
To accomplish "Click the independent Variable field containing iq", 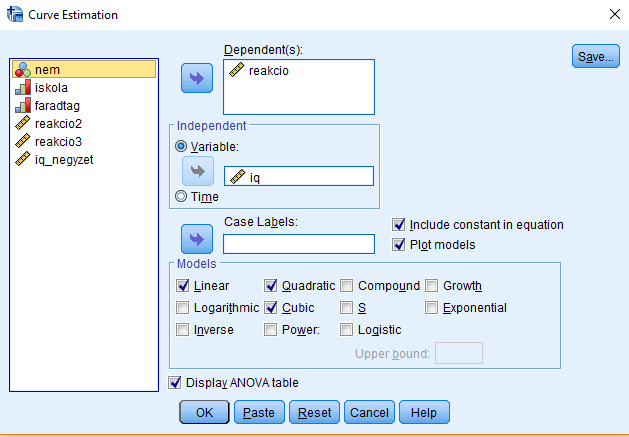I will click(x=299, y=176).
